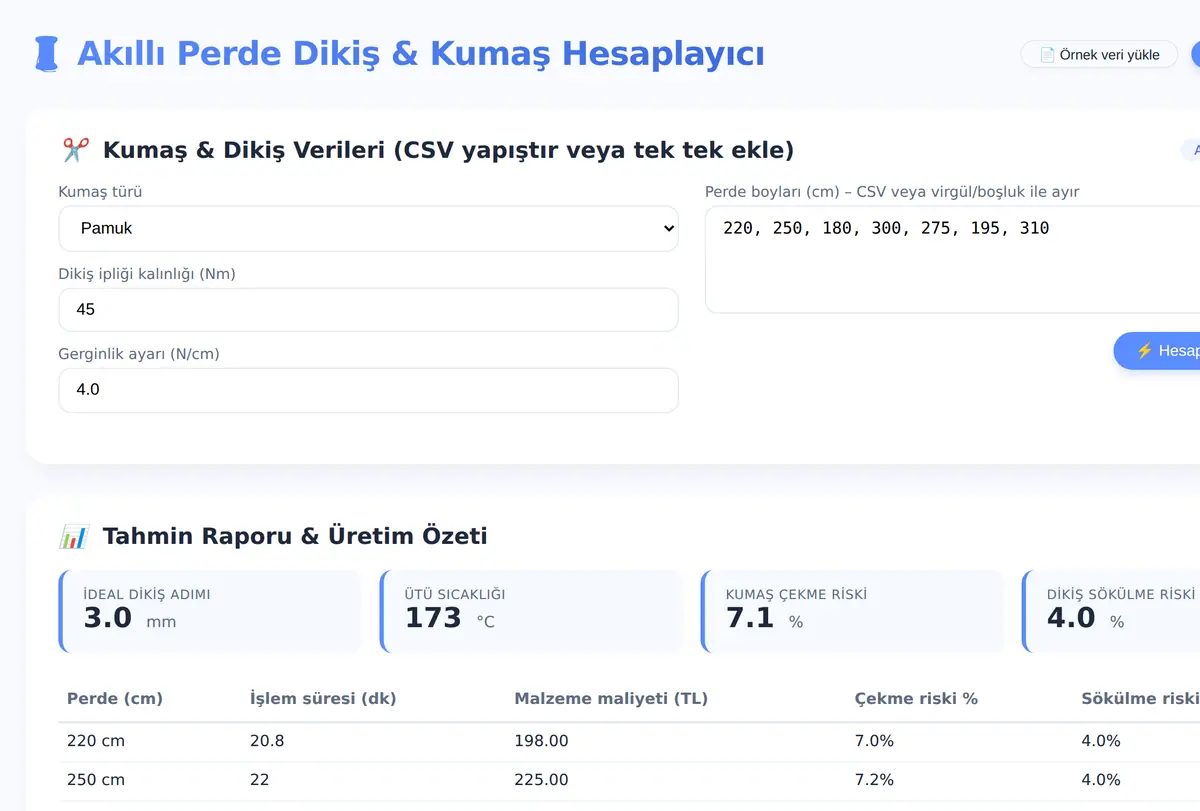The height and width of the screenshot is (811, 1200).
Task: Click the thread spool logo icon
Action: click(46, 54)
